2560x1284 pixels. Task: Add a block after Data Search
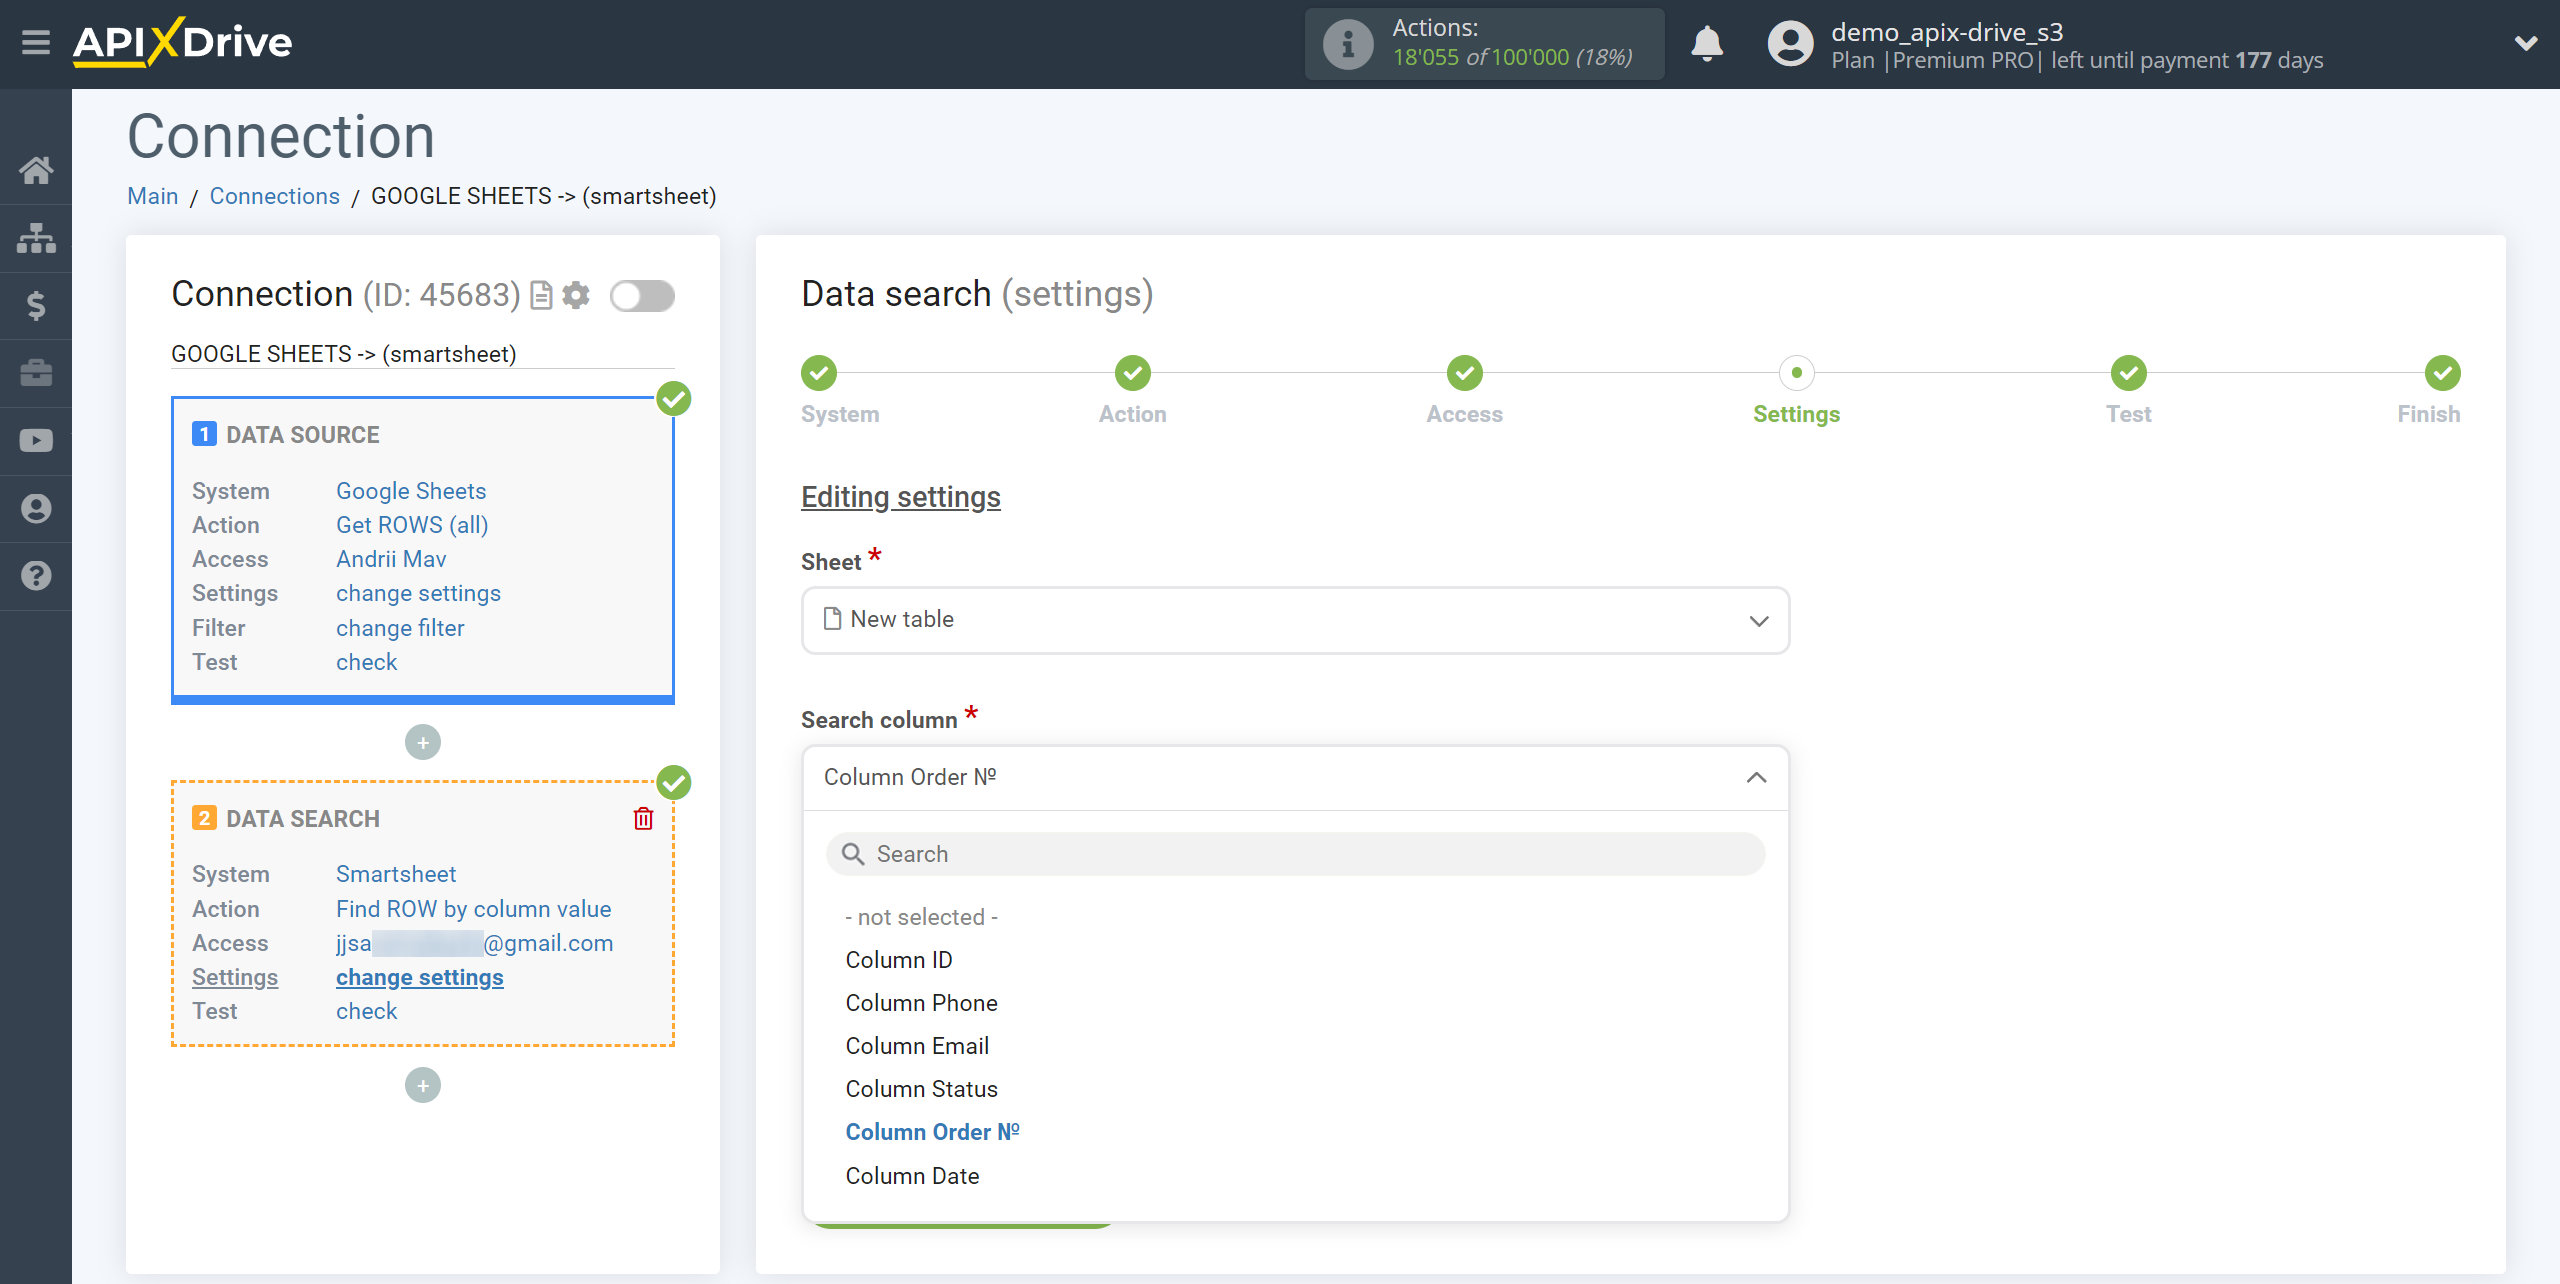tap(423, 1085)
